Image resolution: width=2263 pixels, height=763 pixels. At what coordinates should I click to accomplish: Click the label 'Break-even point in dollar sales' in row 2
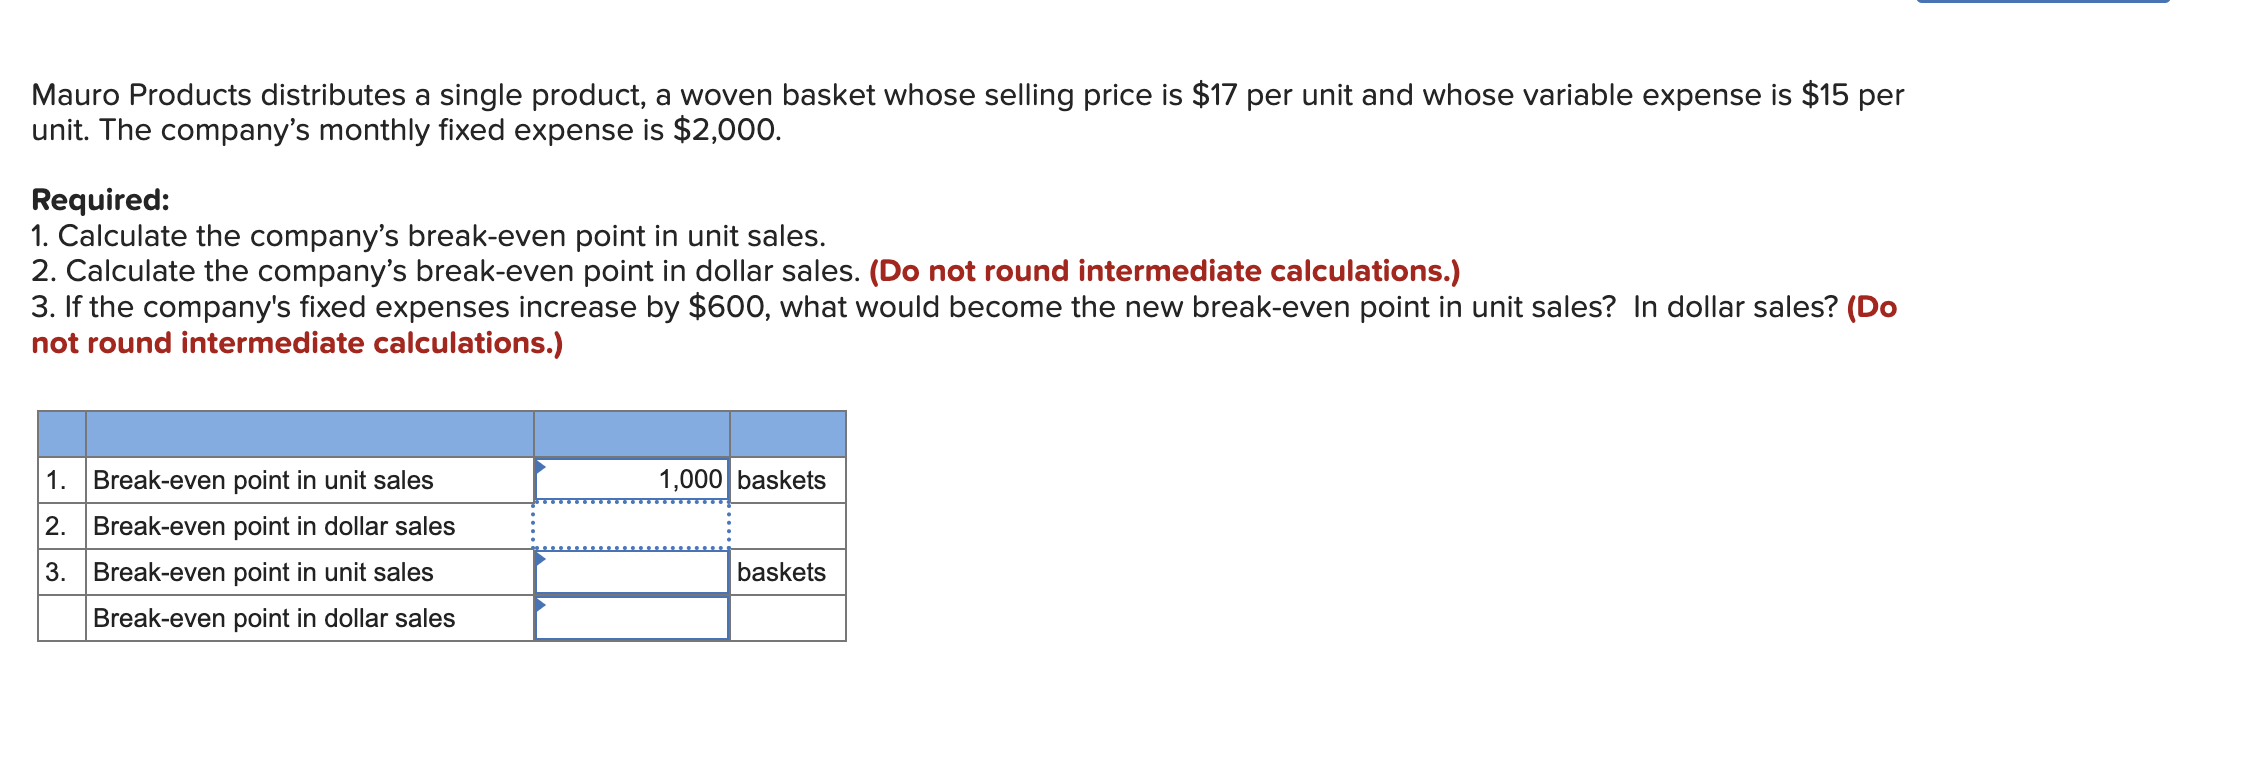(272, 525)
